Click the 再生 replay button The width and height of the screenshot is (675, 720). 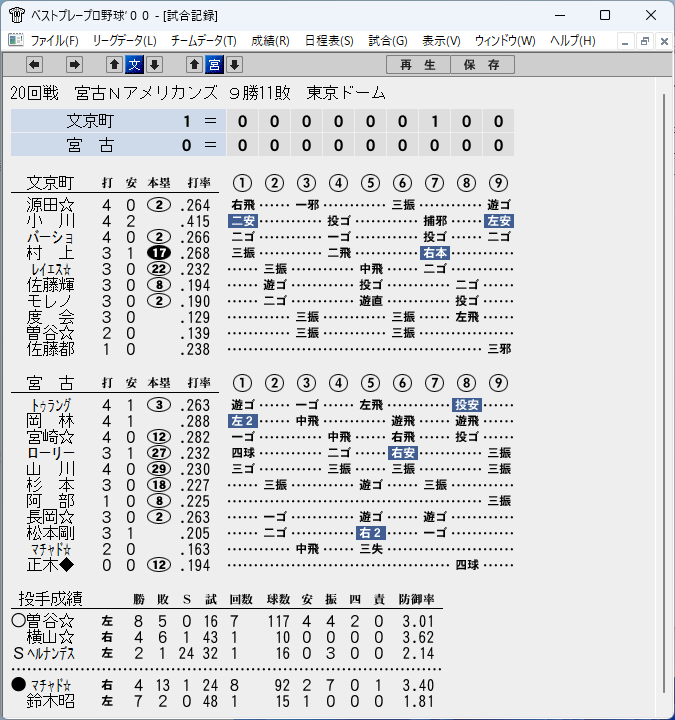(x=418, y=65)
